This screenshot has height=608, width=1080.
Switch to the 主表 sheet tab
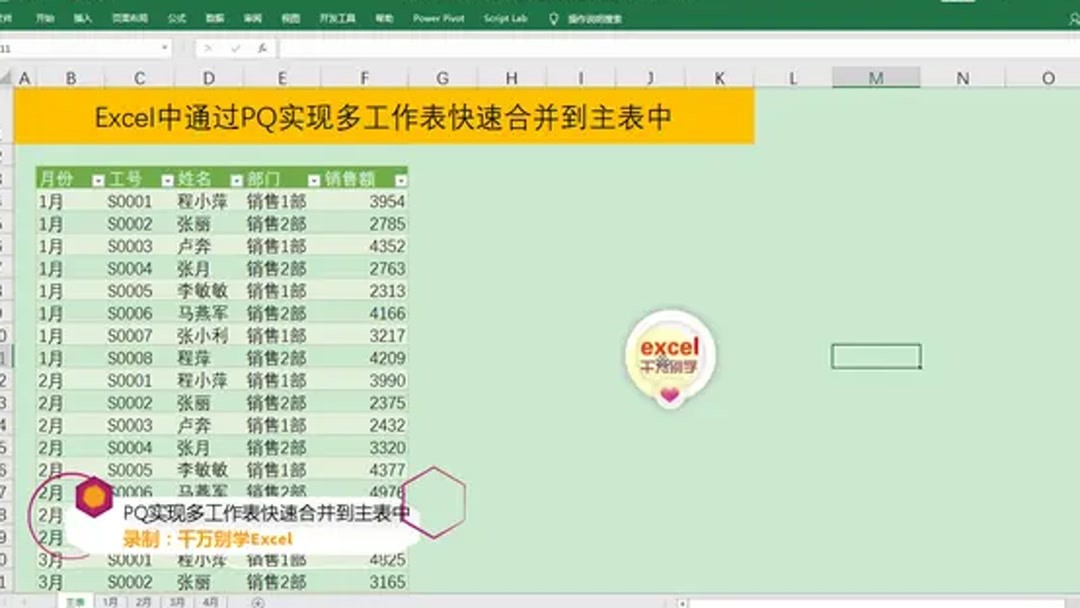click(x=75, y=600)
